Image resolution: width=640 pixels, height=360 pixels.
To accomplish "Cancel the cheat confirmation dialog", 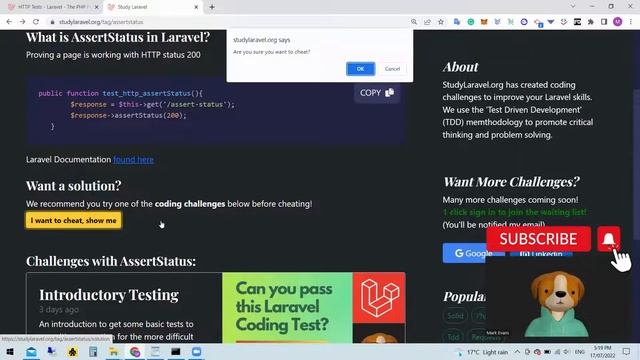I will pos(392,69).
